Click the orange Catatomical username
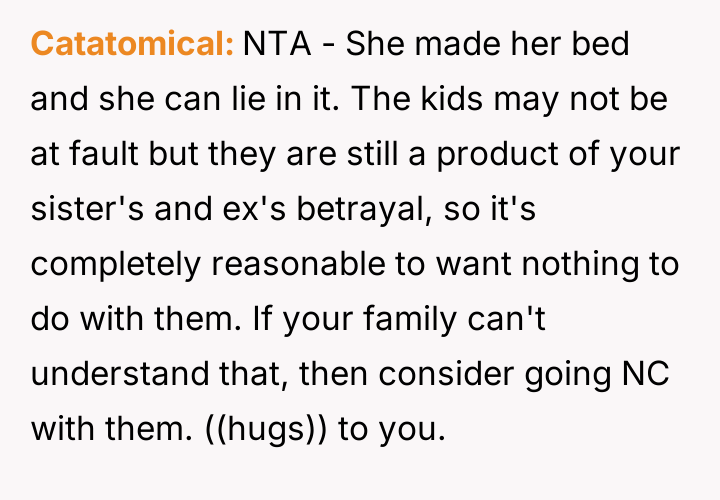This screenshot has height=500, width=720. (x=132, y=46)
